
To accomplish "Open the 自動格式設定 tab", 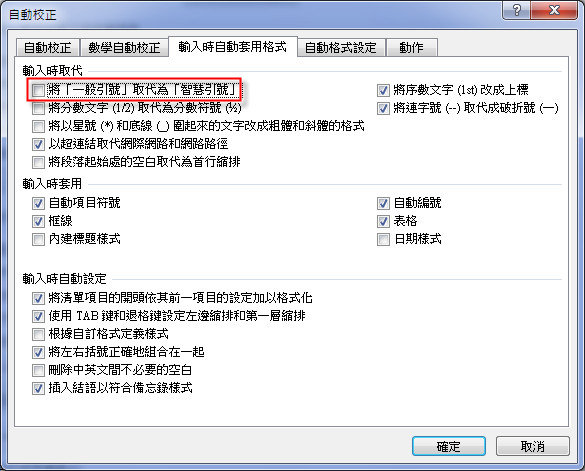I will [341, 48].
